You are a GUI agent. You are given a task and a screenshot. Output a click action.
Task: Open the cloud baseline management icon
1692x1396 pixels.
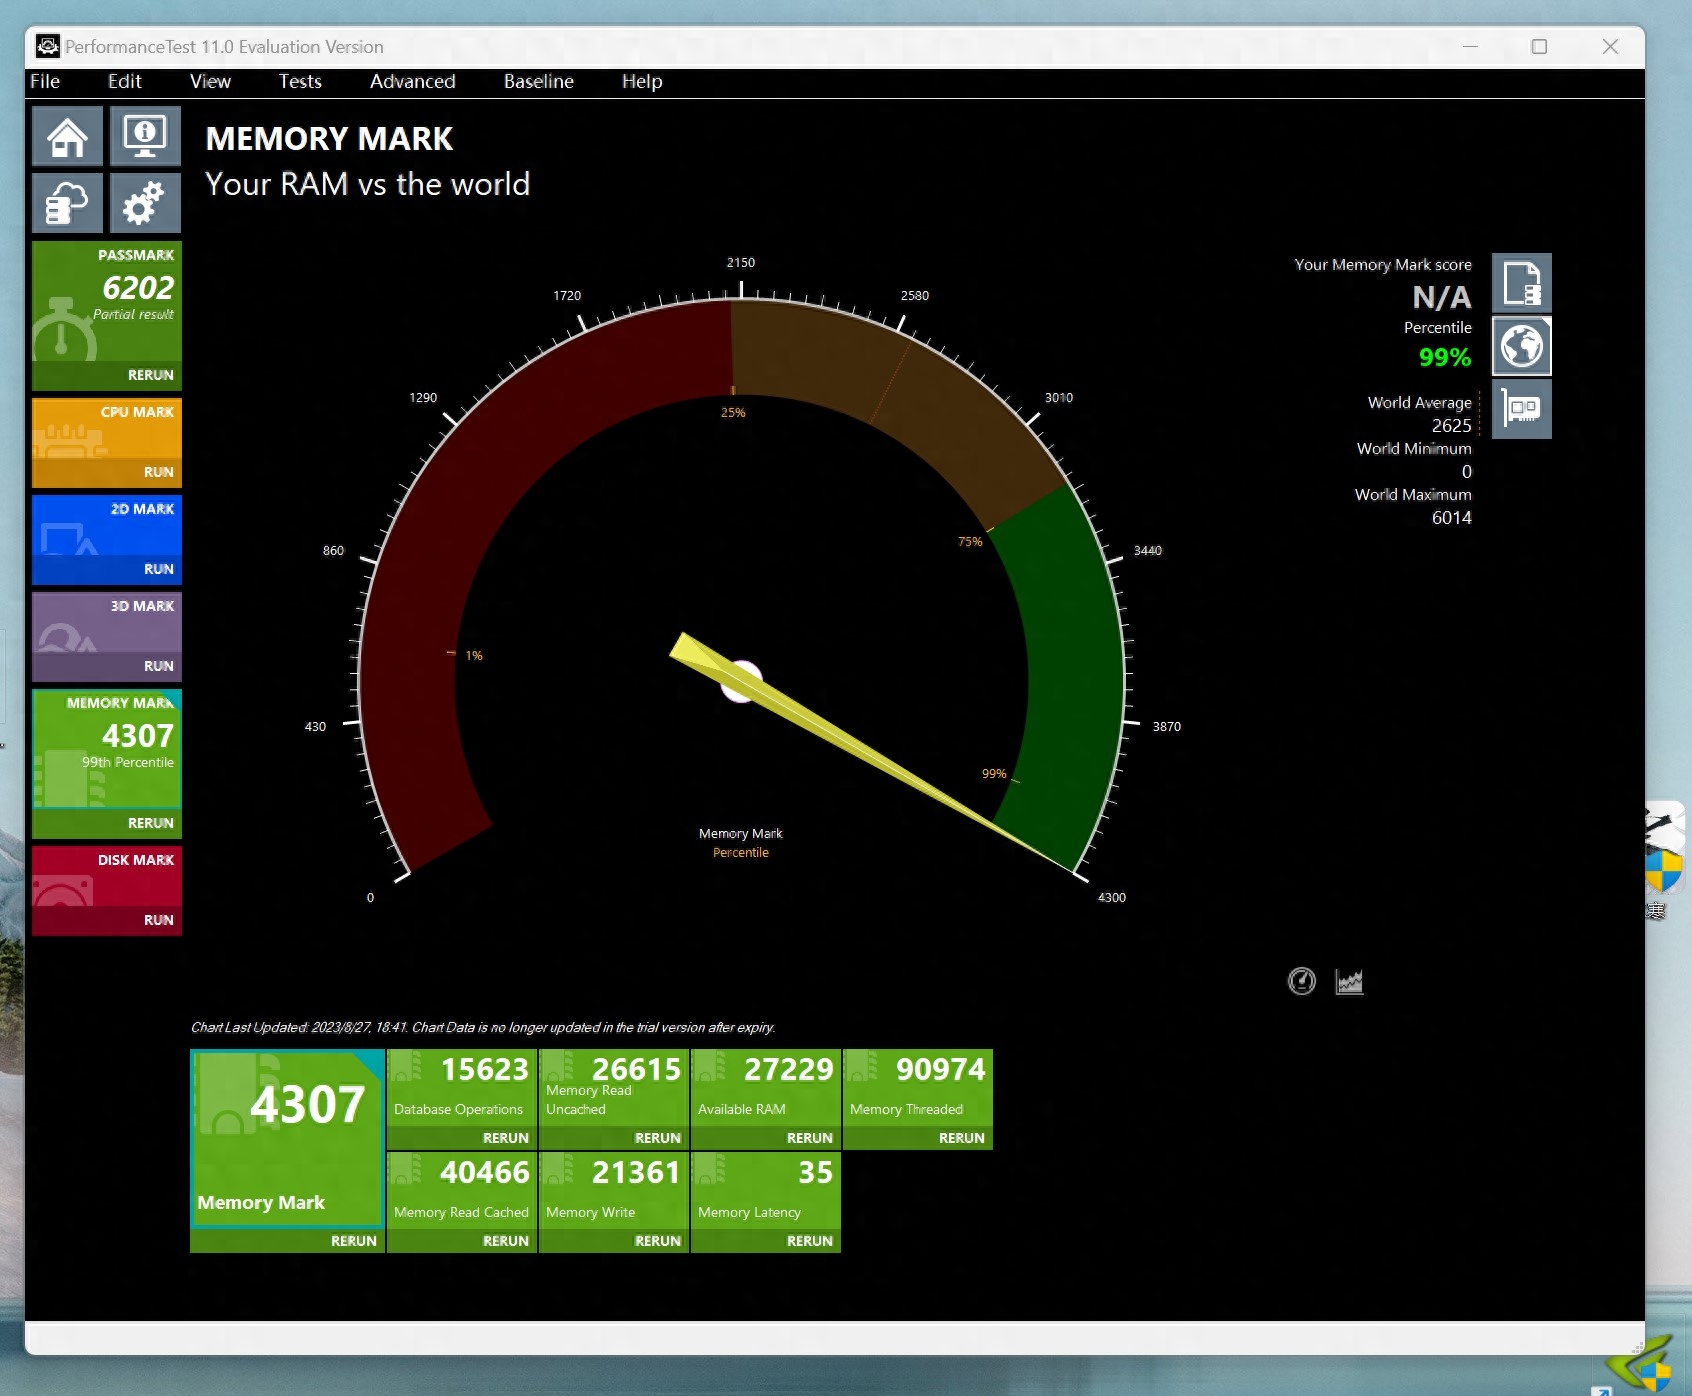pos(67,203)
